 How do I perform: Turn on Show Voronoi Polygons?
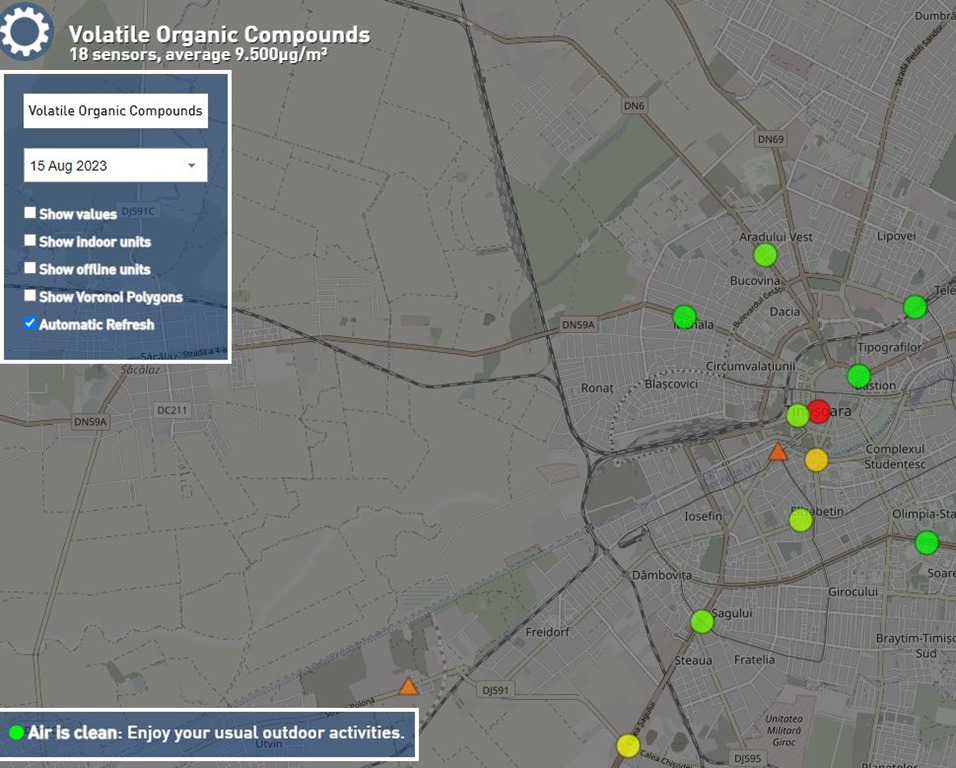31,296
